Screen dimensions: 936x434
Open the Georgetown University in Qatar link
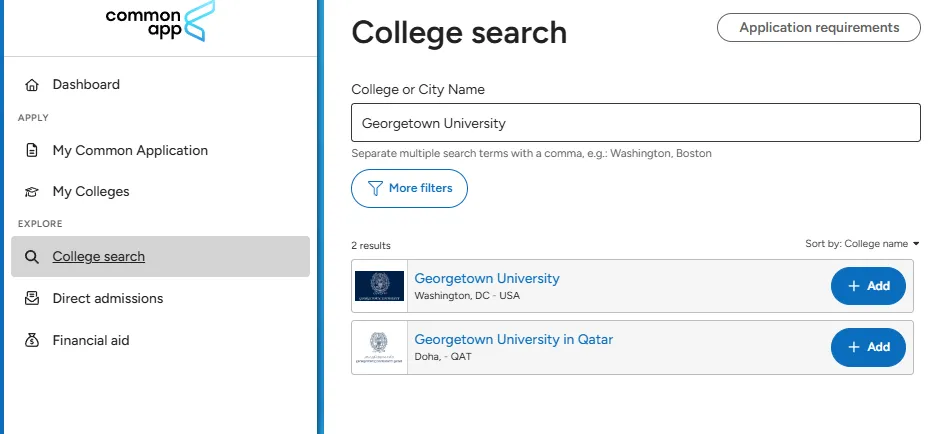click(513, 339)
